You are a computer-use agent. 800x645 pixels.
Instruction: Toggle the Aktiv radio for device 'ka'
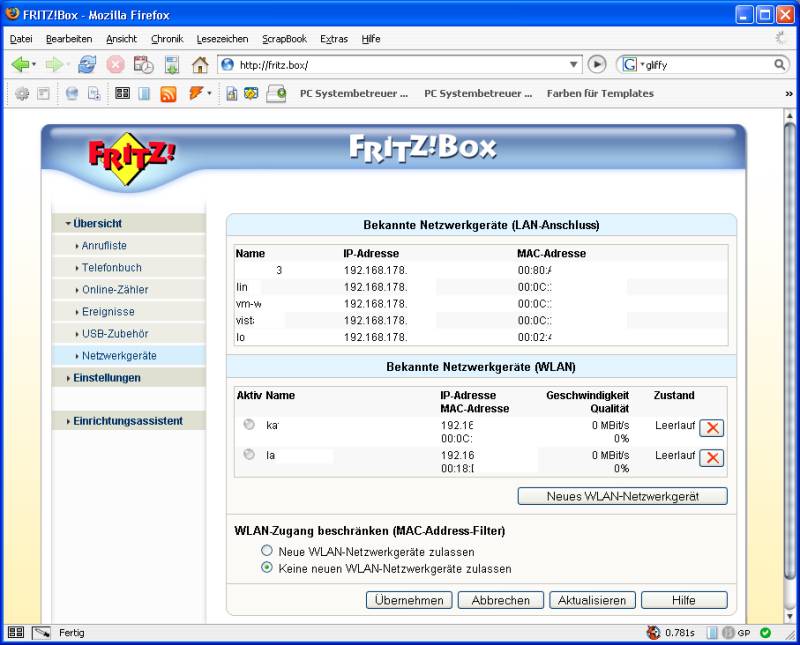(x=249, y=424)
